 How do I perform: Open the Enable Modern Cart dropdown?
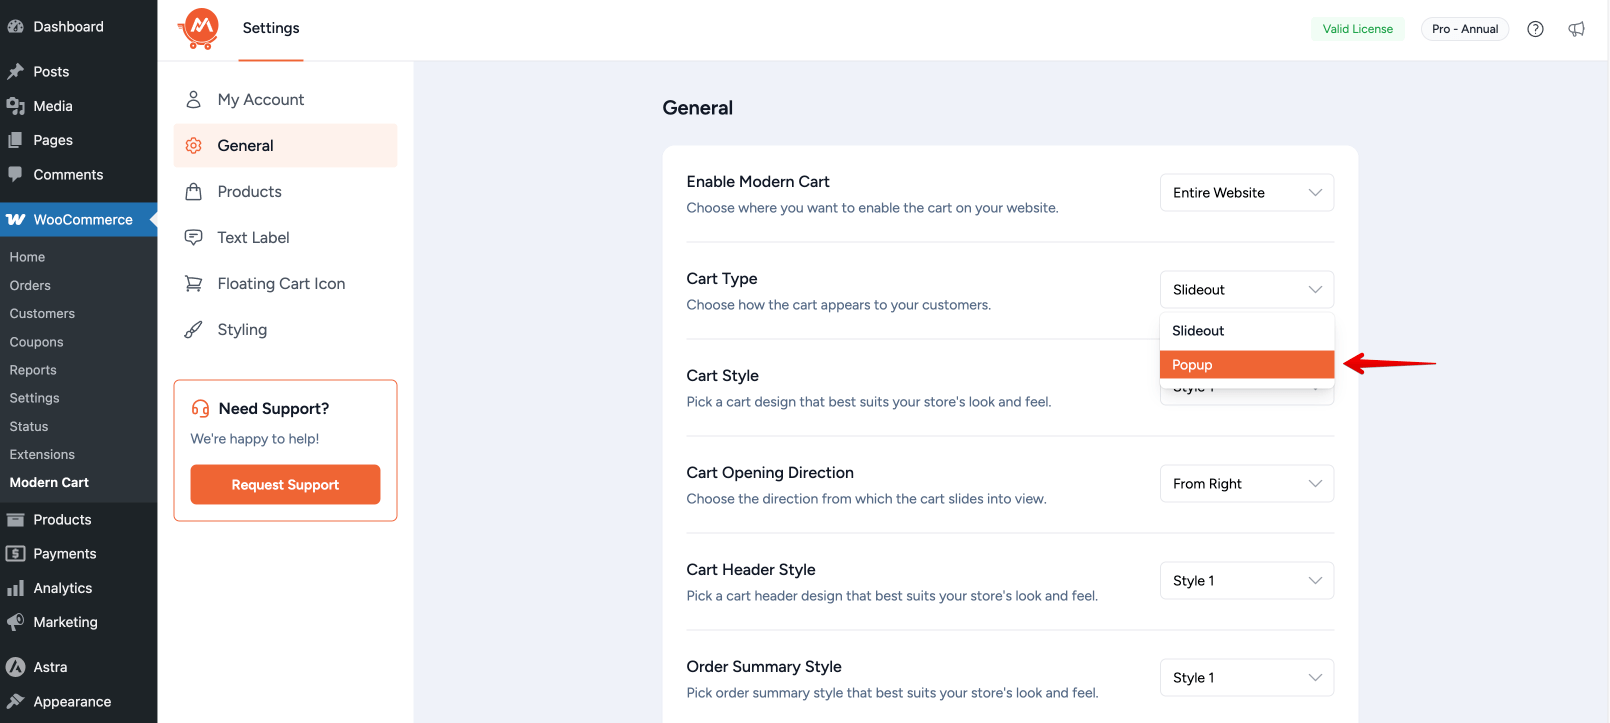coord(1247,193)
